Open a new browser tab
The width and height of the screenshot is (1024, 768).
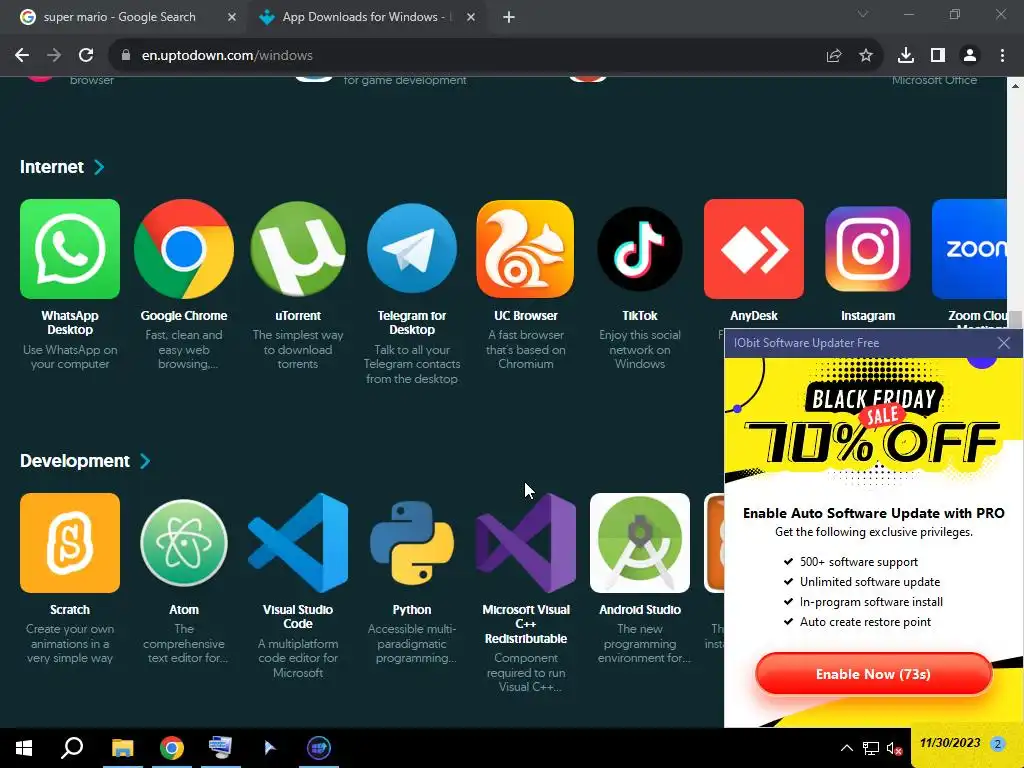click(509, 18)
